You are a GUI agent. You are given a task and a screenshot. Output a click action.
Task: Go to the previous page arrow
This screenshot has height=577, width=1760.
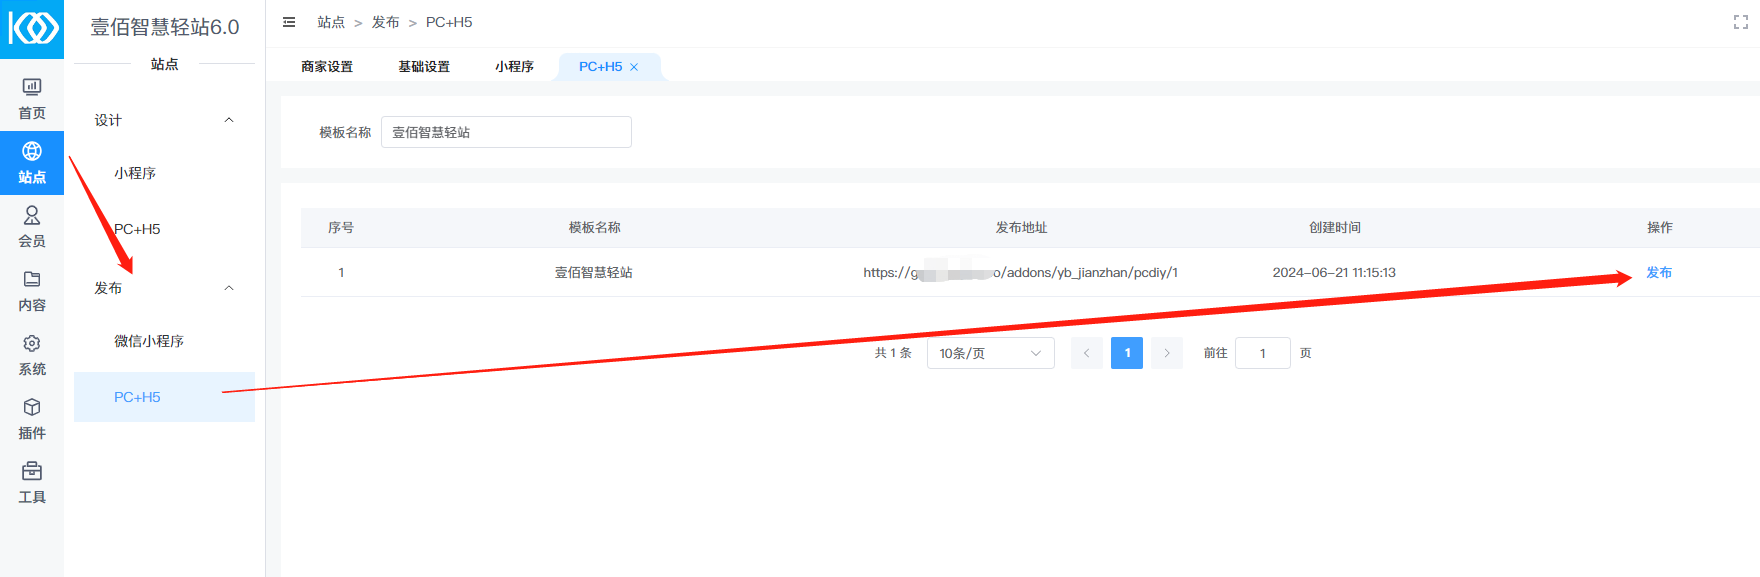(1087, 353)
